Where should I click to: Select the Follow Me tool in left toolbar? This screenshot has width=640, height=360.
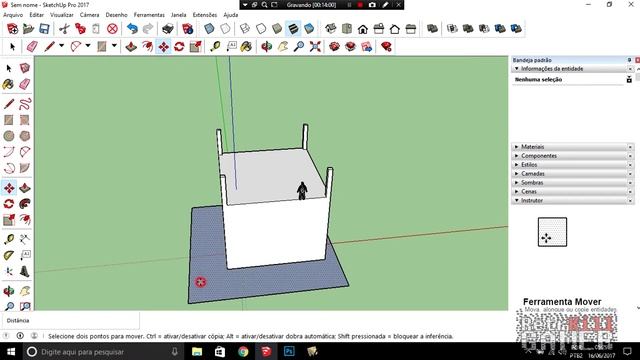[x=24, y=204]
